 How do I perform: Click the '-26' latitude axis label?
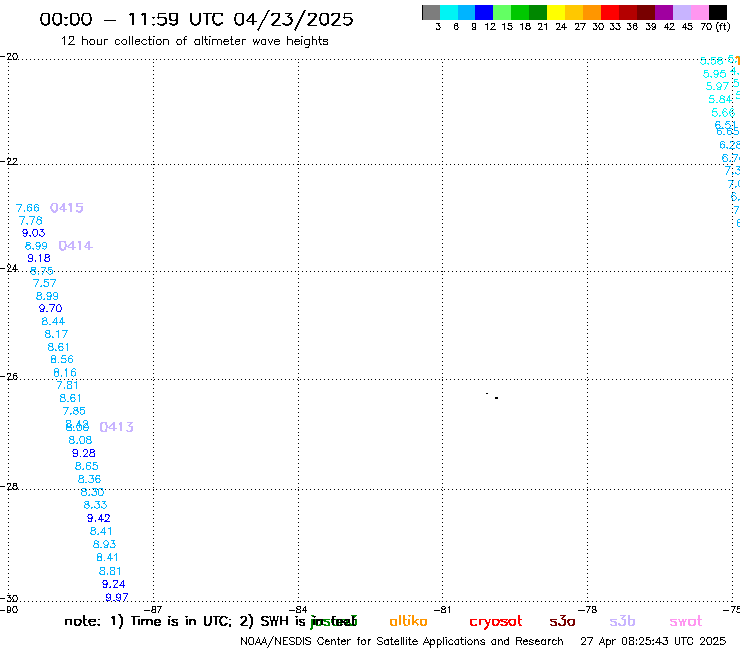[x=9, y=377]
